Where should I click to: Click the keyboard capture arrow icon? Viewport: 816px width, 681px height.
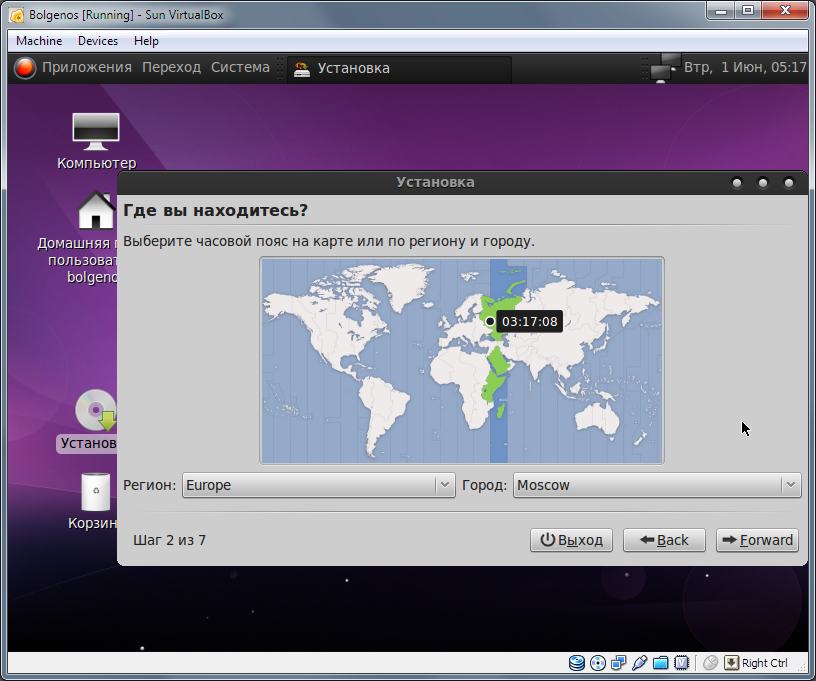pos(731,663)
